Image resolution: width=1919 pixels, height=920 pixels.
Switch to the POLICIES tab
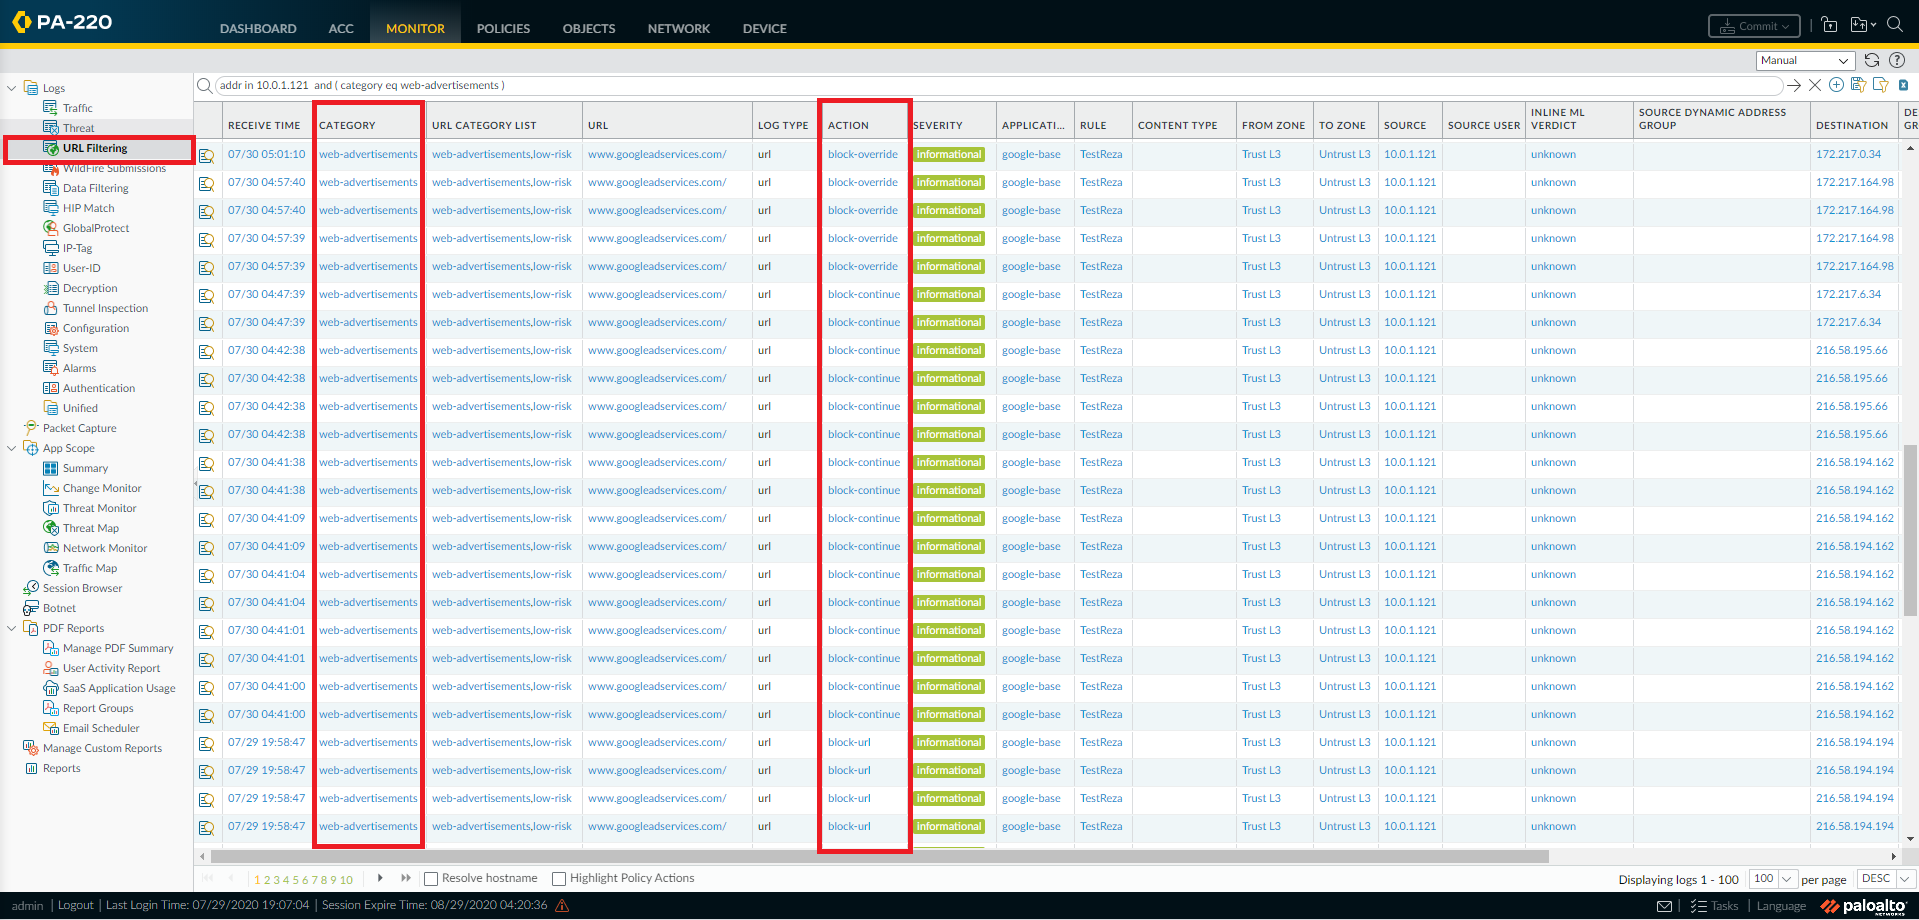(x=503, y=28)
